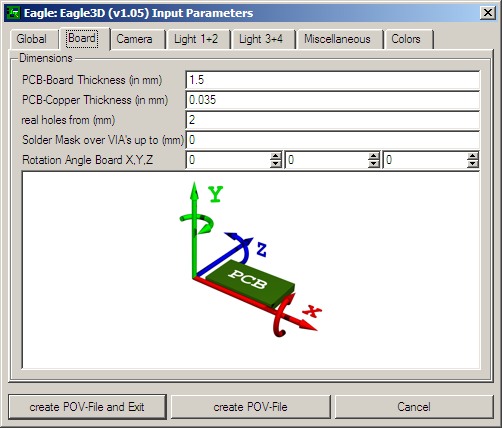
Task: Increase the Z rotation angle with up arrow
Action: point(473,156)
